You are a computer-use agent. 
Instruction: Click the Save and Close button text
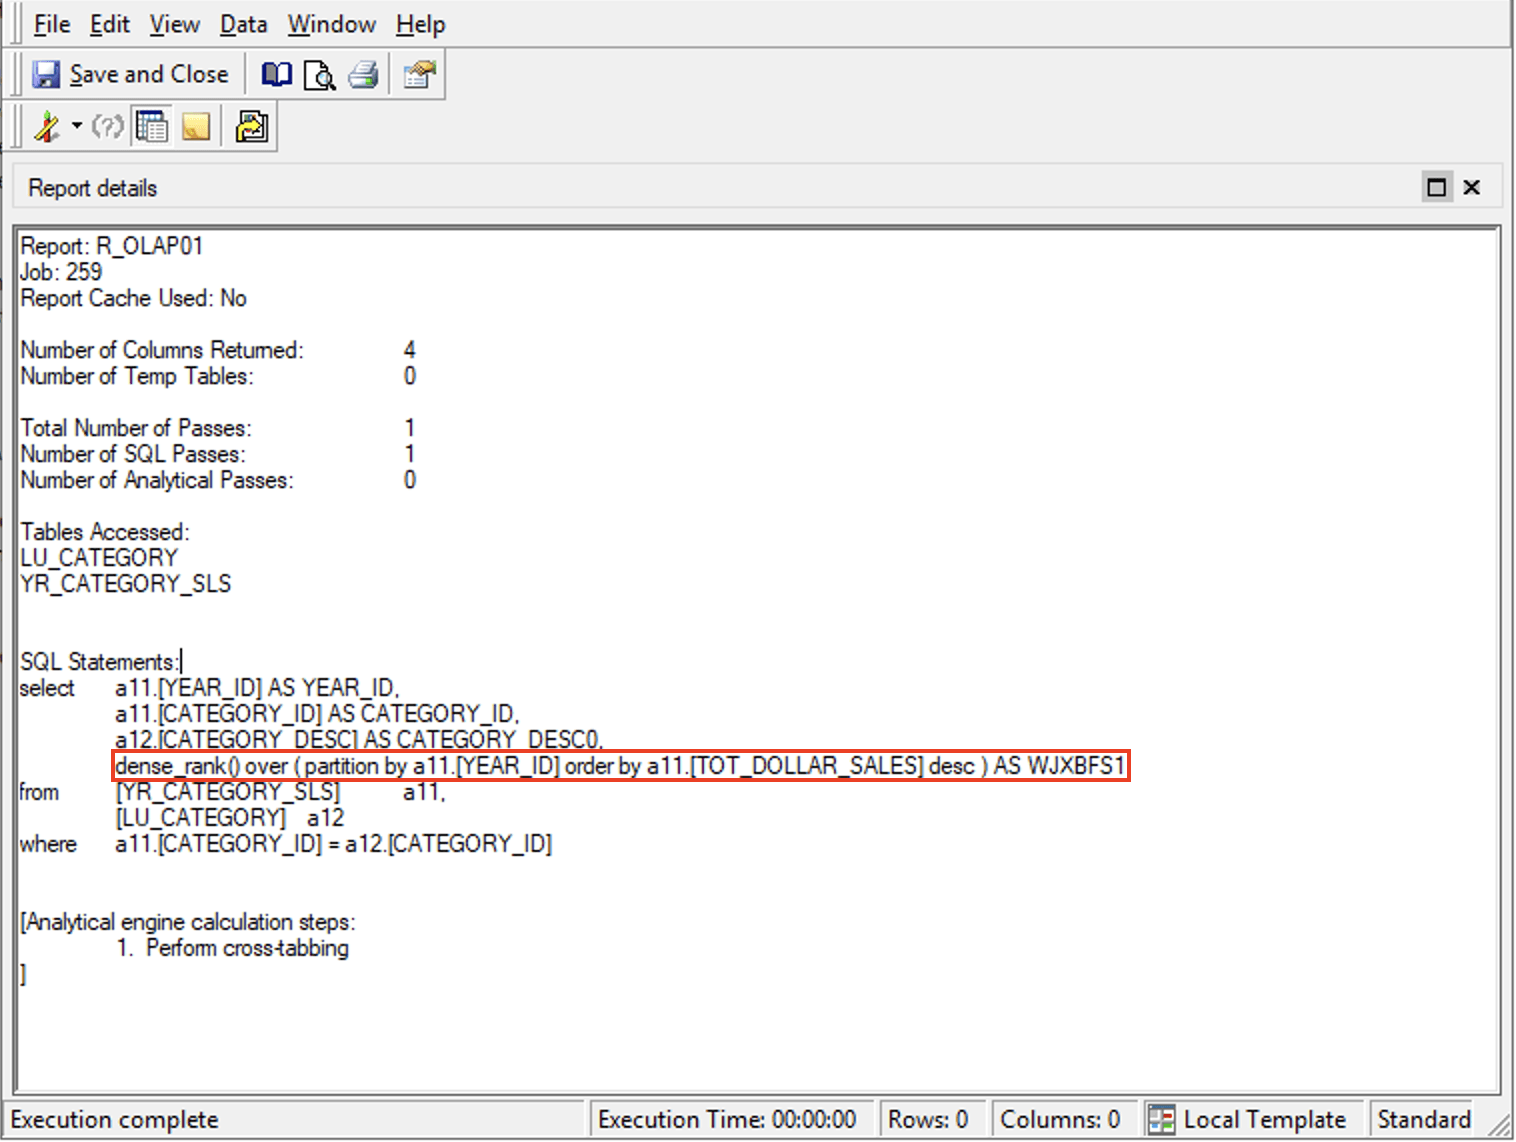[x=149, y=75]
